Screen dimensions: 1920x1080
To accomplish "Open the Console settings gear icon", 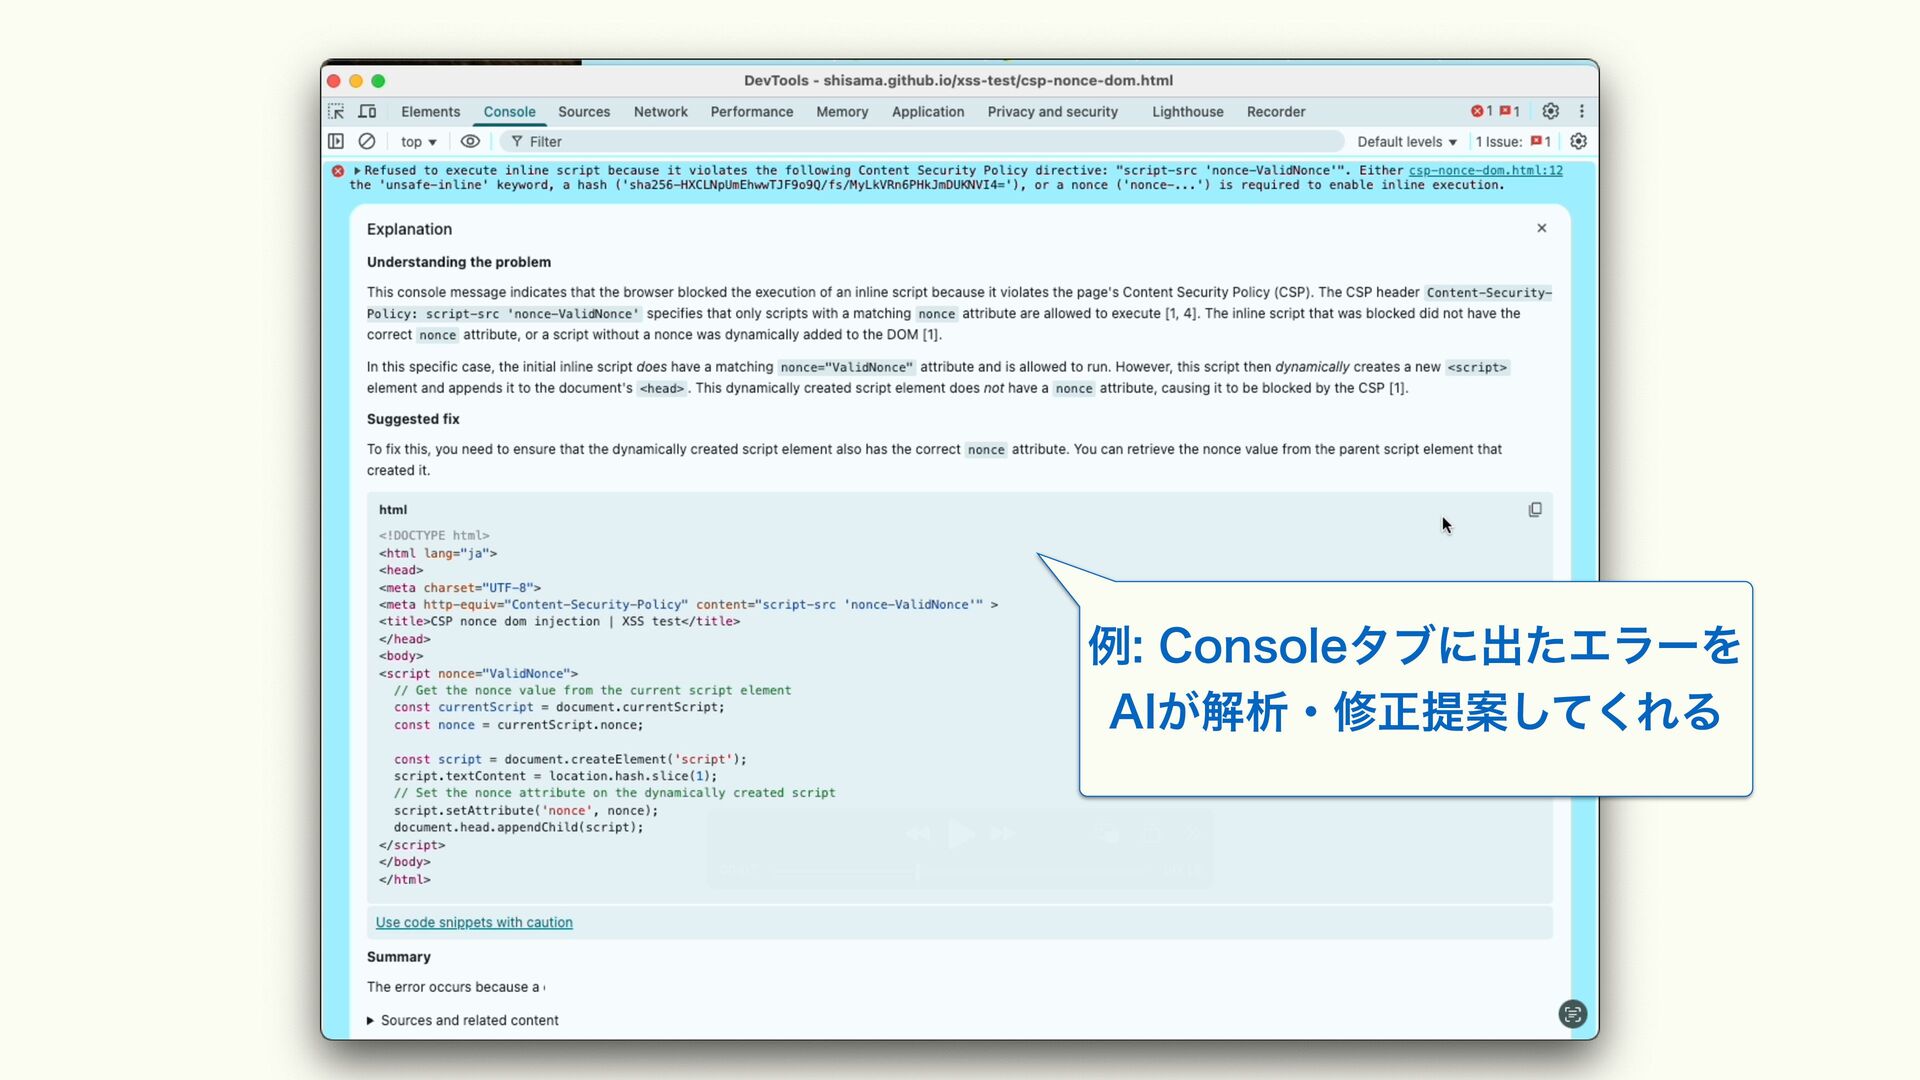I will [1578, 142].
